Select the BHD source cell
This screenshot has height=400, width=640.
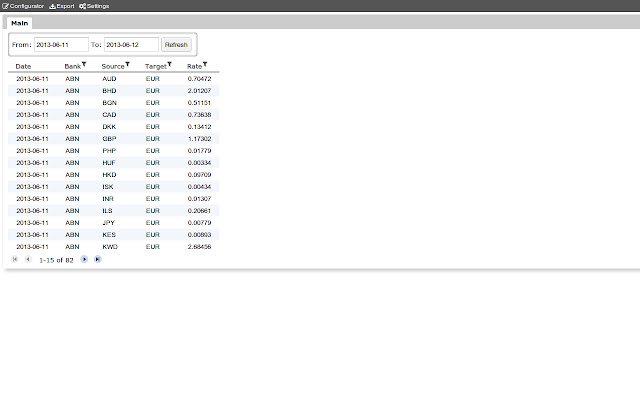pyautogui.click(x=109, y=91)
